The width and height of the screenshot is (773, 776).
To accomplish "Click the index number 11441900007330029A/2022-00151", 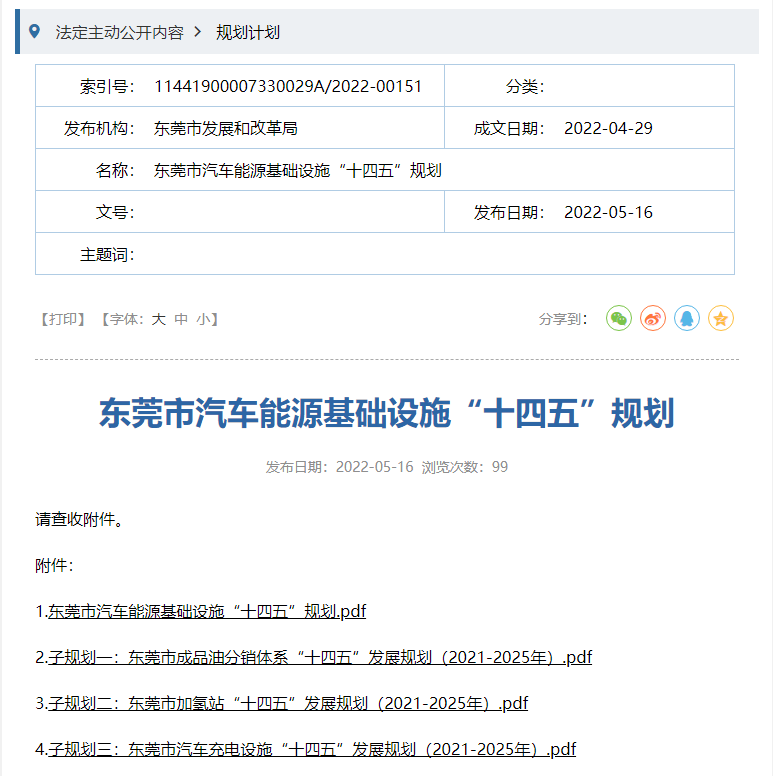I will pyautogui.click(x=288, y=86).
